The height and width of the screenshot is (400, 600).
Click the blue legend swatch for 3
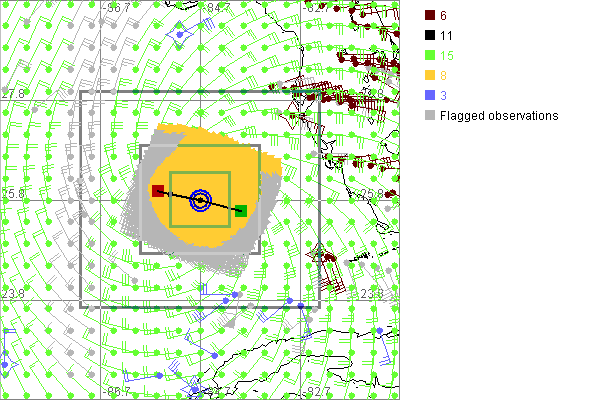click(x=430, y=96)
